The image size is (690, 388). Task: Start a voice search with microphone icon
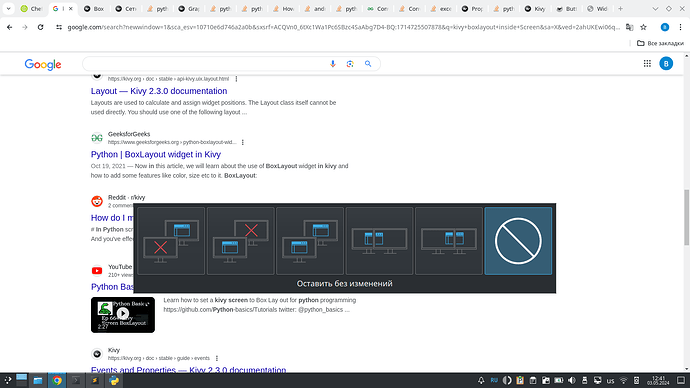click(333, 64)
